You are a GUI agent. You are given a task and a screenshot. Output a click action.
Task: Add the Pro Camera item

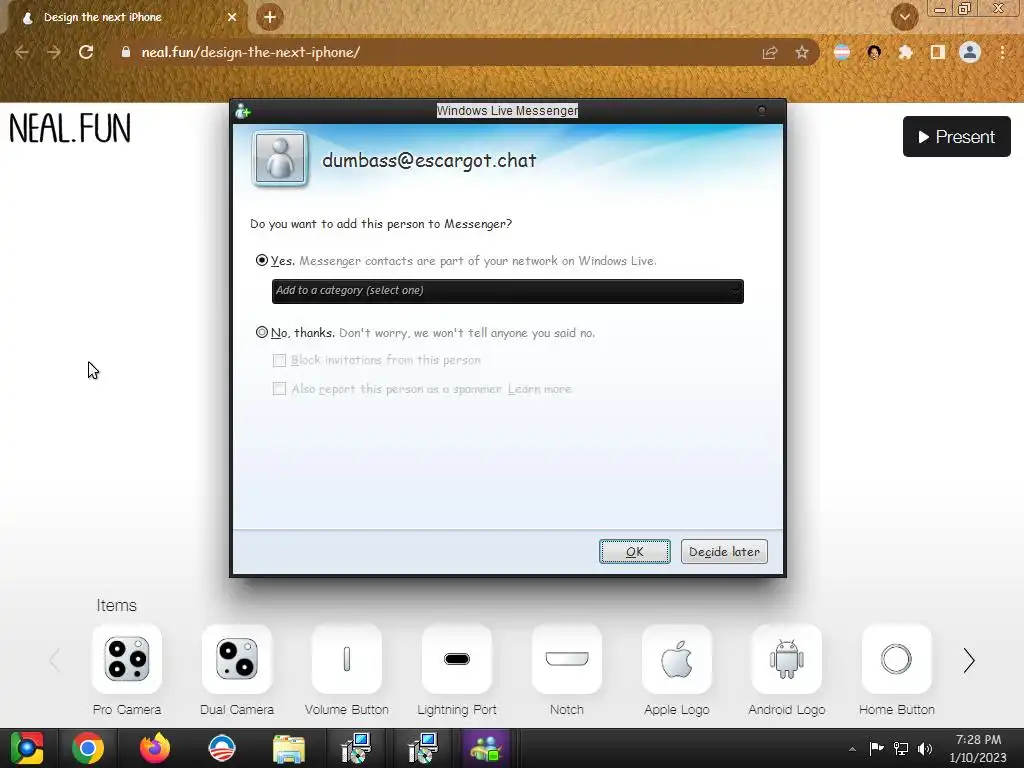coord(127,659)
